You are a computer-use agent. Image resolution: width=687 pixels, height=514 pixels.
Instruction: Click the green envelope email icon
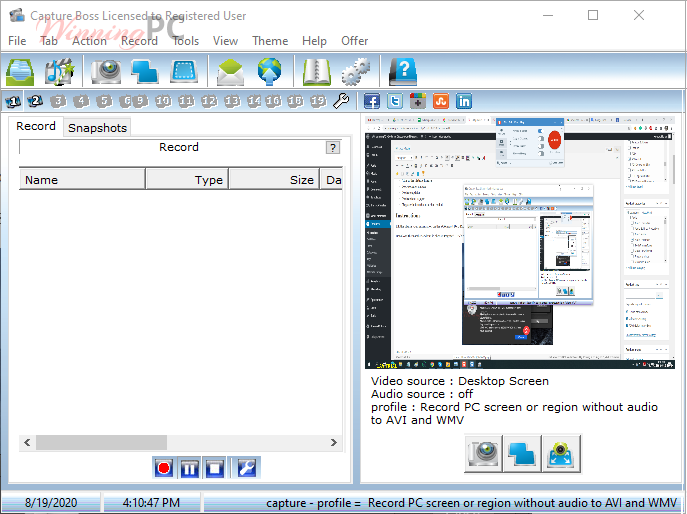[230, 71]
